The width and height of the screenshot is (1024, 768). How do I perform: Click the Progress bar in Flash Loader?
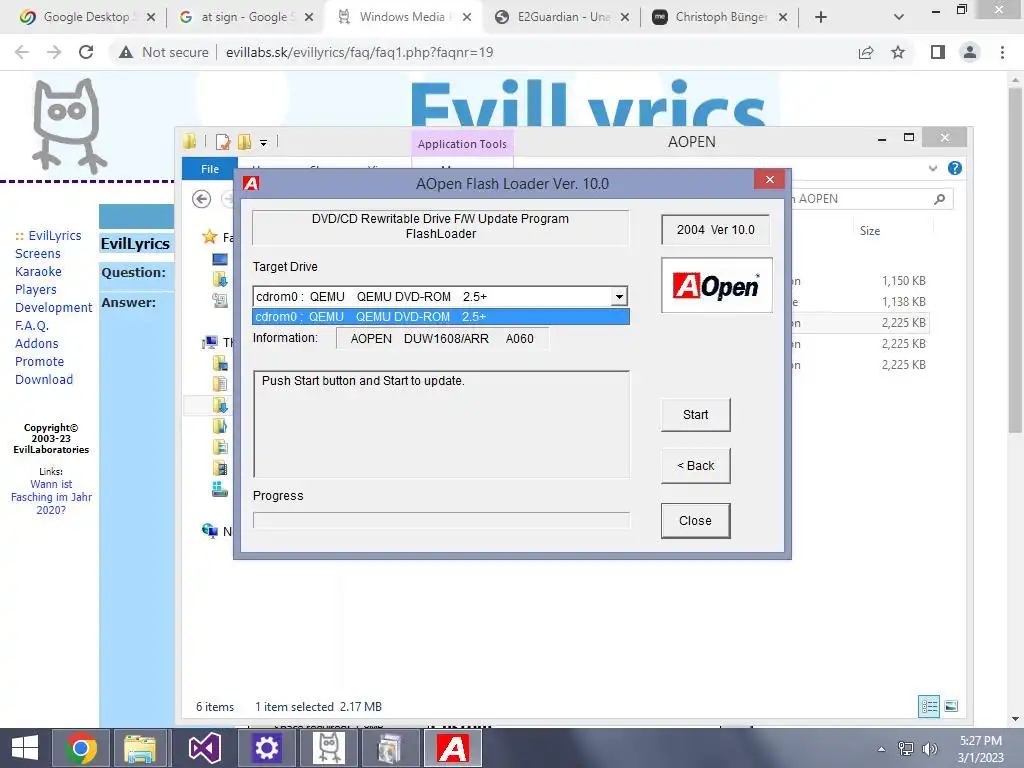click(441, 520)
